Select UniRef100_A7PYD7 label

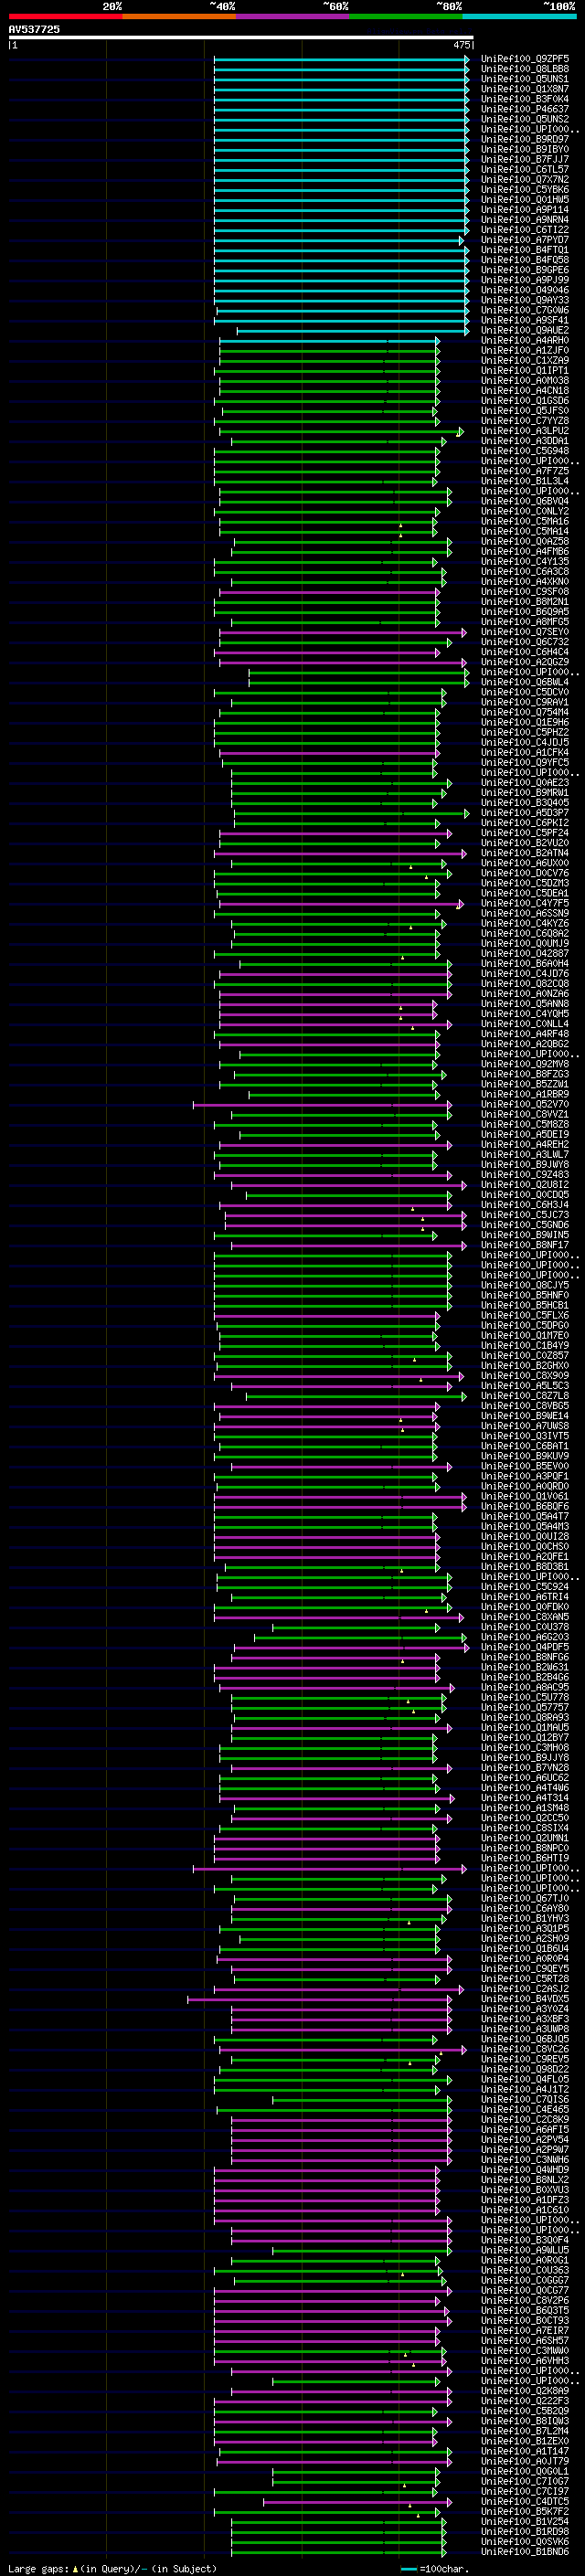click(x=525, y=240)
